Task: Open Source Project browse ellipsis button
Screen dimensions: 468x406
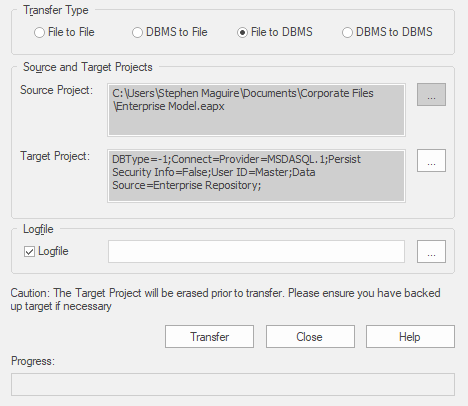Action: tap(431, 95)
